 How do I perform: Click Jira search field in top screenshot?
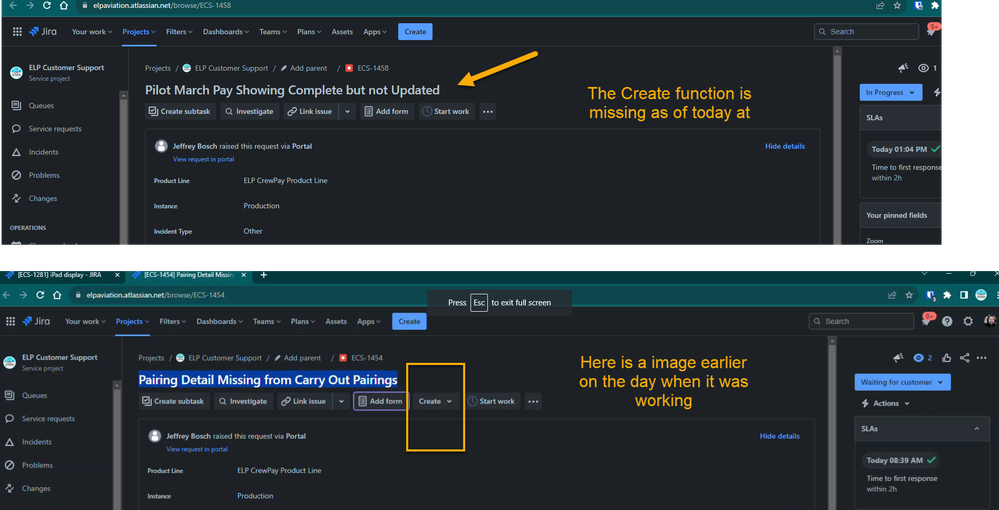coord(866,32)
